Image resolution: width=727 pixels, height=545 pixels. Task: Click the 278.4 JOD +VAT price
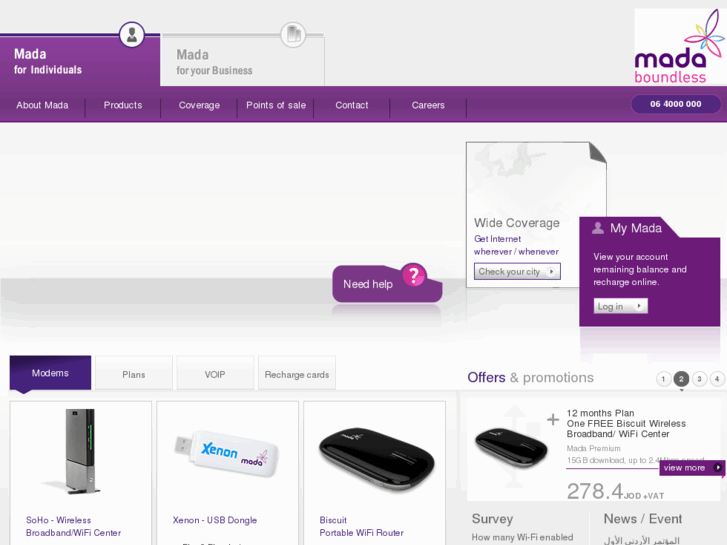tap(615, 492)
